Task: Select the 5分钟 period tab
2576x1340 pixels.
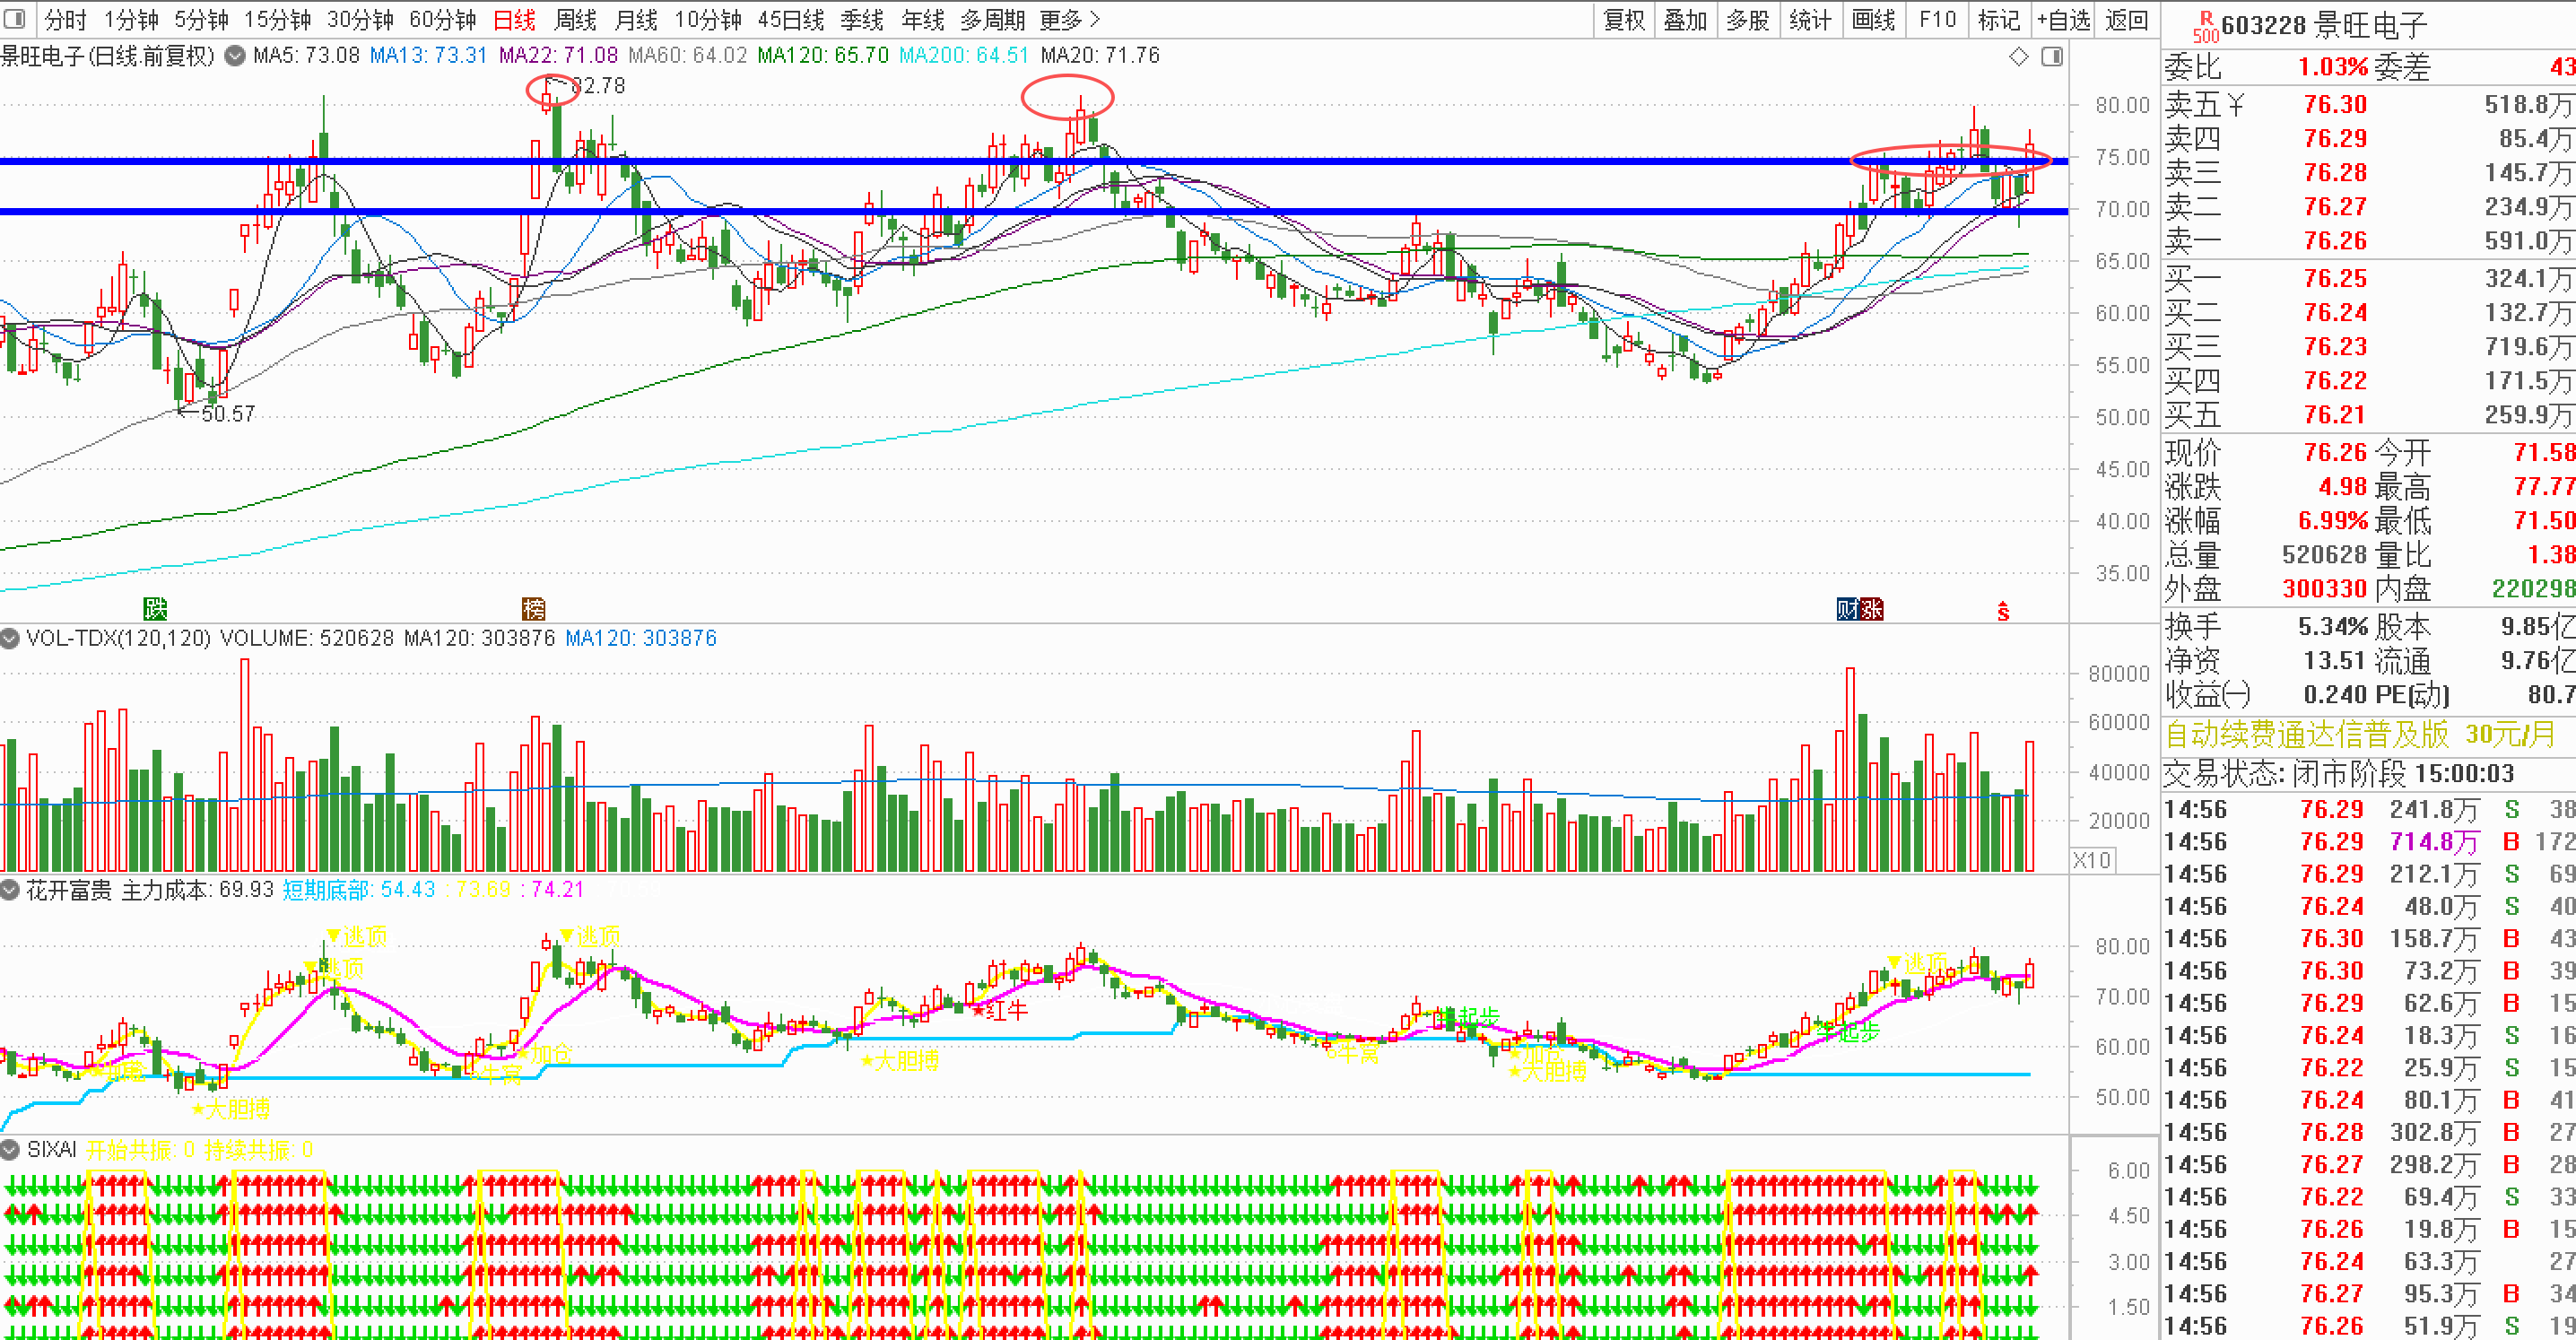Action: tap(202, 20)
